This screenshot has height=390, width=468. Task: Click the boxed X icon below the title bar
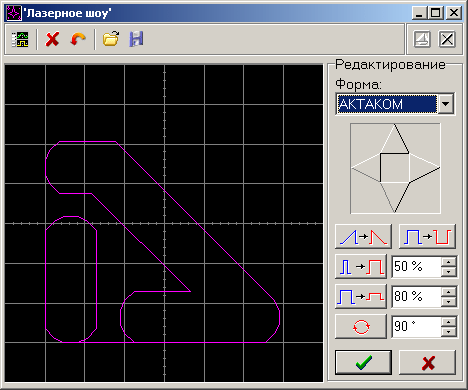click(447, 39)
